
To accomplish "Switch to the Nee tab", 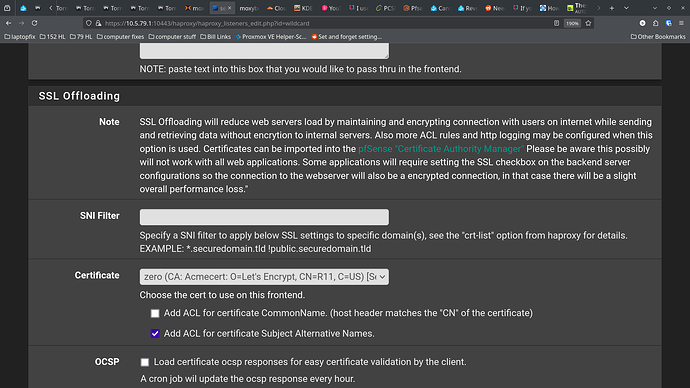I will (x=495, y=8).
